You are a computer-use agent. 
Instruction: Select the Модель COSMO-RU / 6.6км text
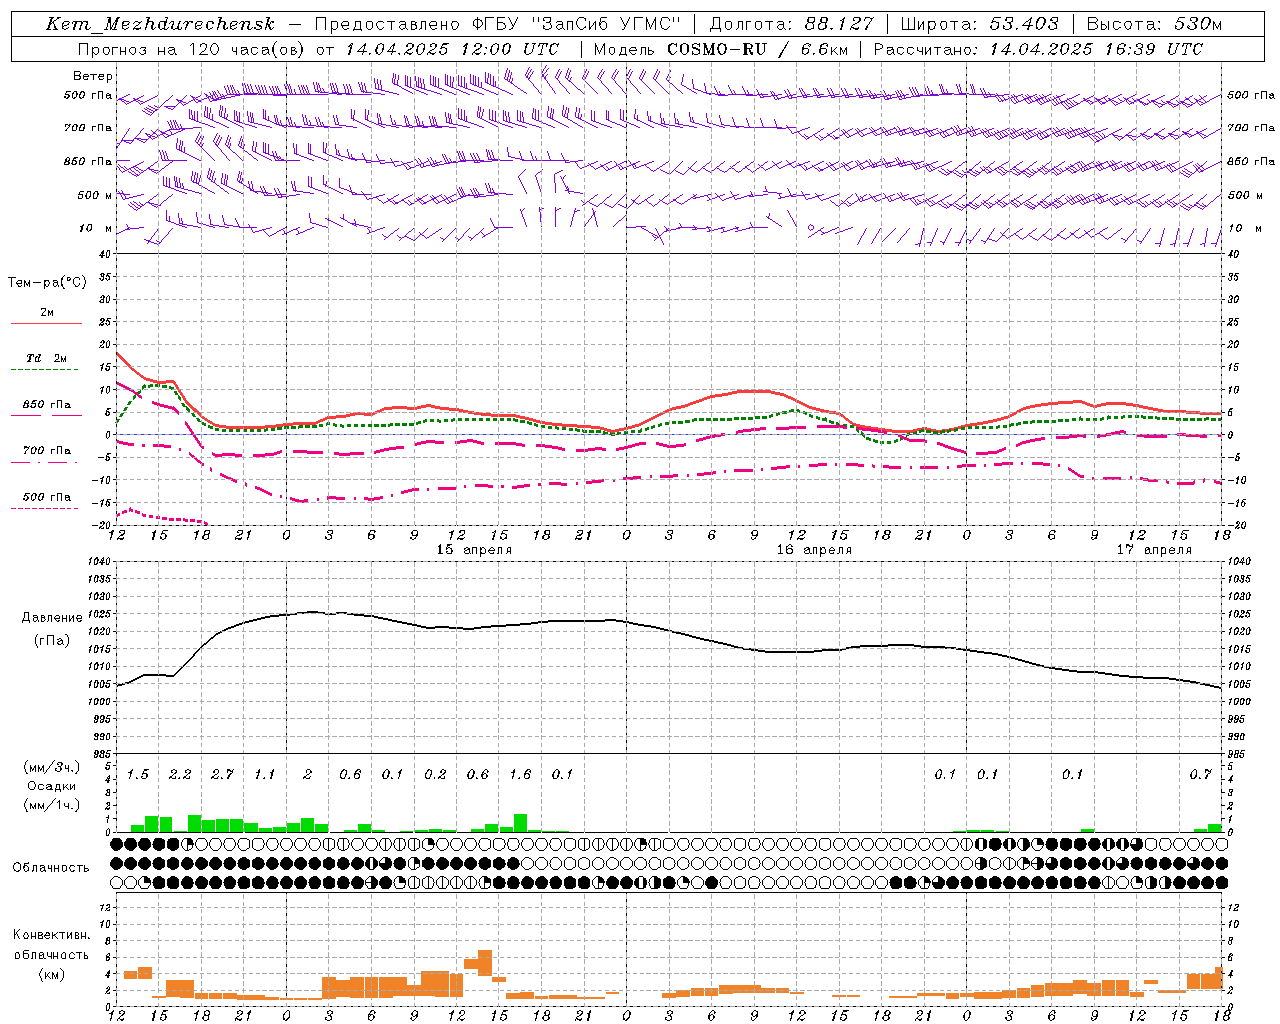point(720,48)
